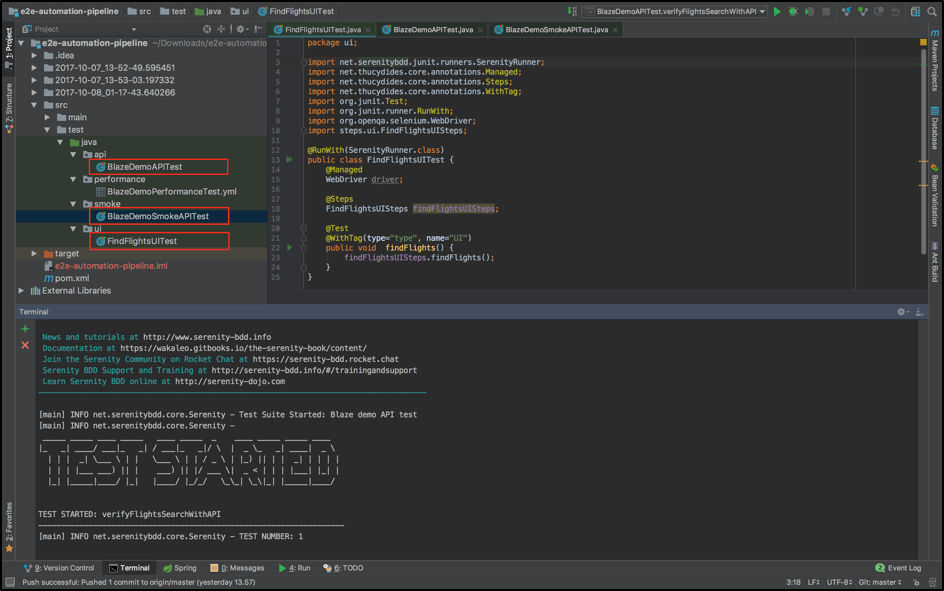Open Terminal panel settings gear
The width and height of the screenshot is (944, 591).
pos(902,312)
